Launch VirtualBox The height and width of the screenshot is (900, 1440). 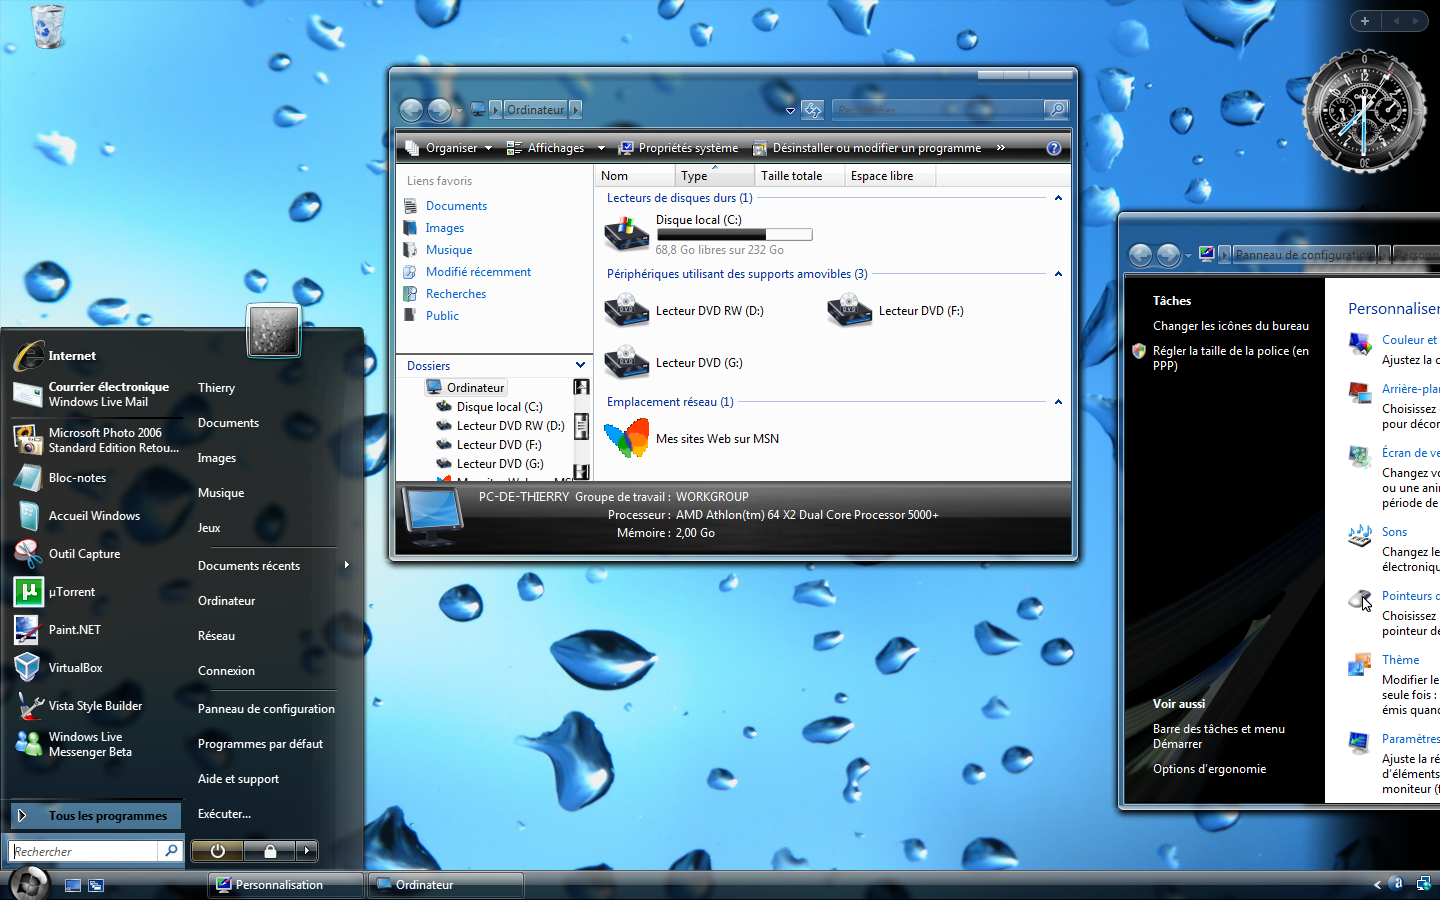[59, 668]
